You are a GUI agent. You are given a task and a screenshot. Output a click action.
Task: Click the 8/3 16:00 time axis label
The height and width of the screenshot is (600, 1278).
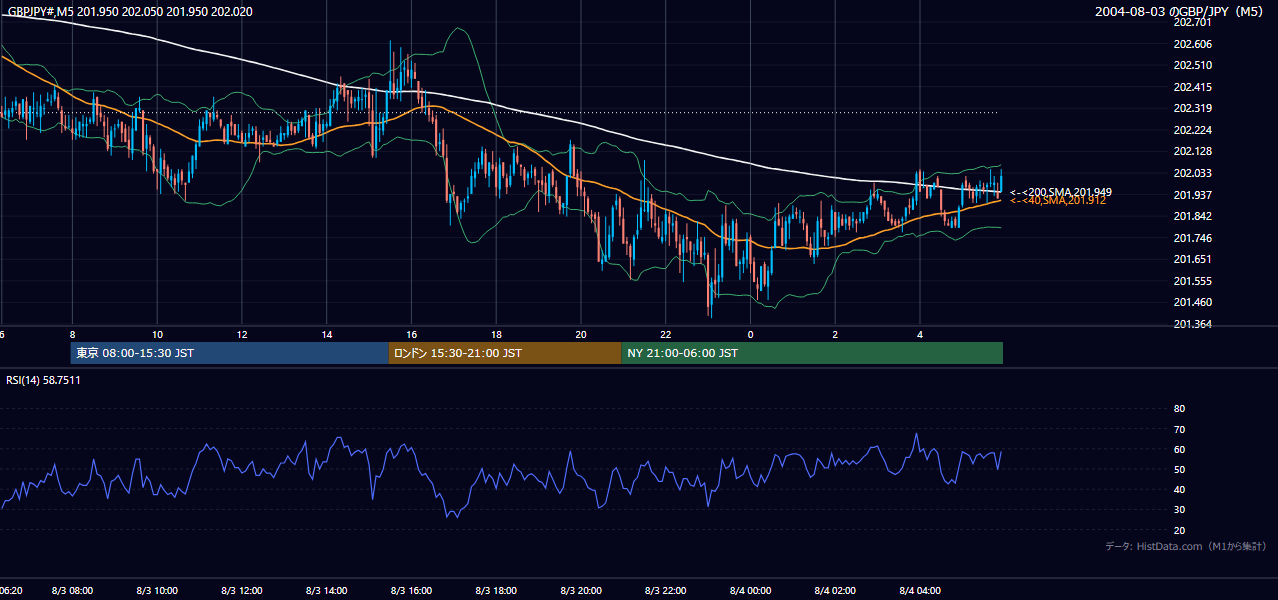412,591
